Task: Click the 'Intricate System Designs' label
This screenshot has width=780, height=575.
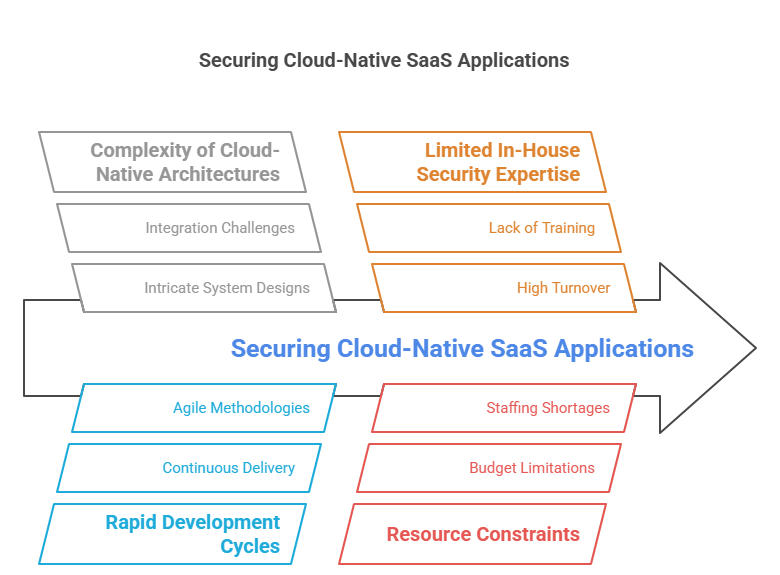Action: point(227,288)
